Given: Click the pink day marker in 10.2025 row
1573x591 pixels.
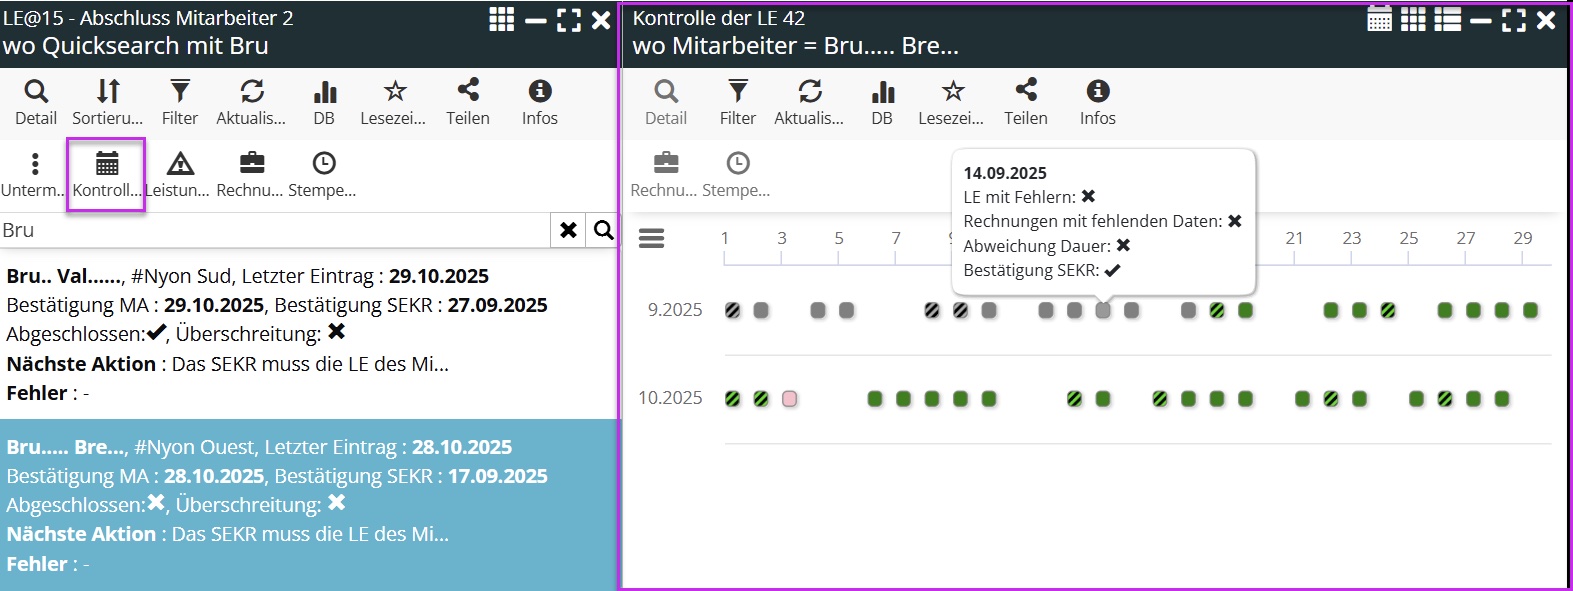Looking at the screenshot, I should pyautogui.click(x=789, y=399).
